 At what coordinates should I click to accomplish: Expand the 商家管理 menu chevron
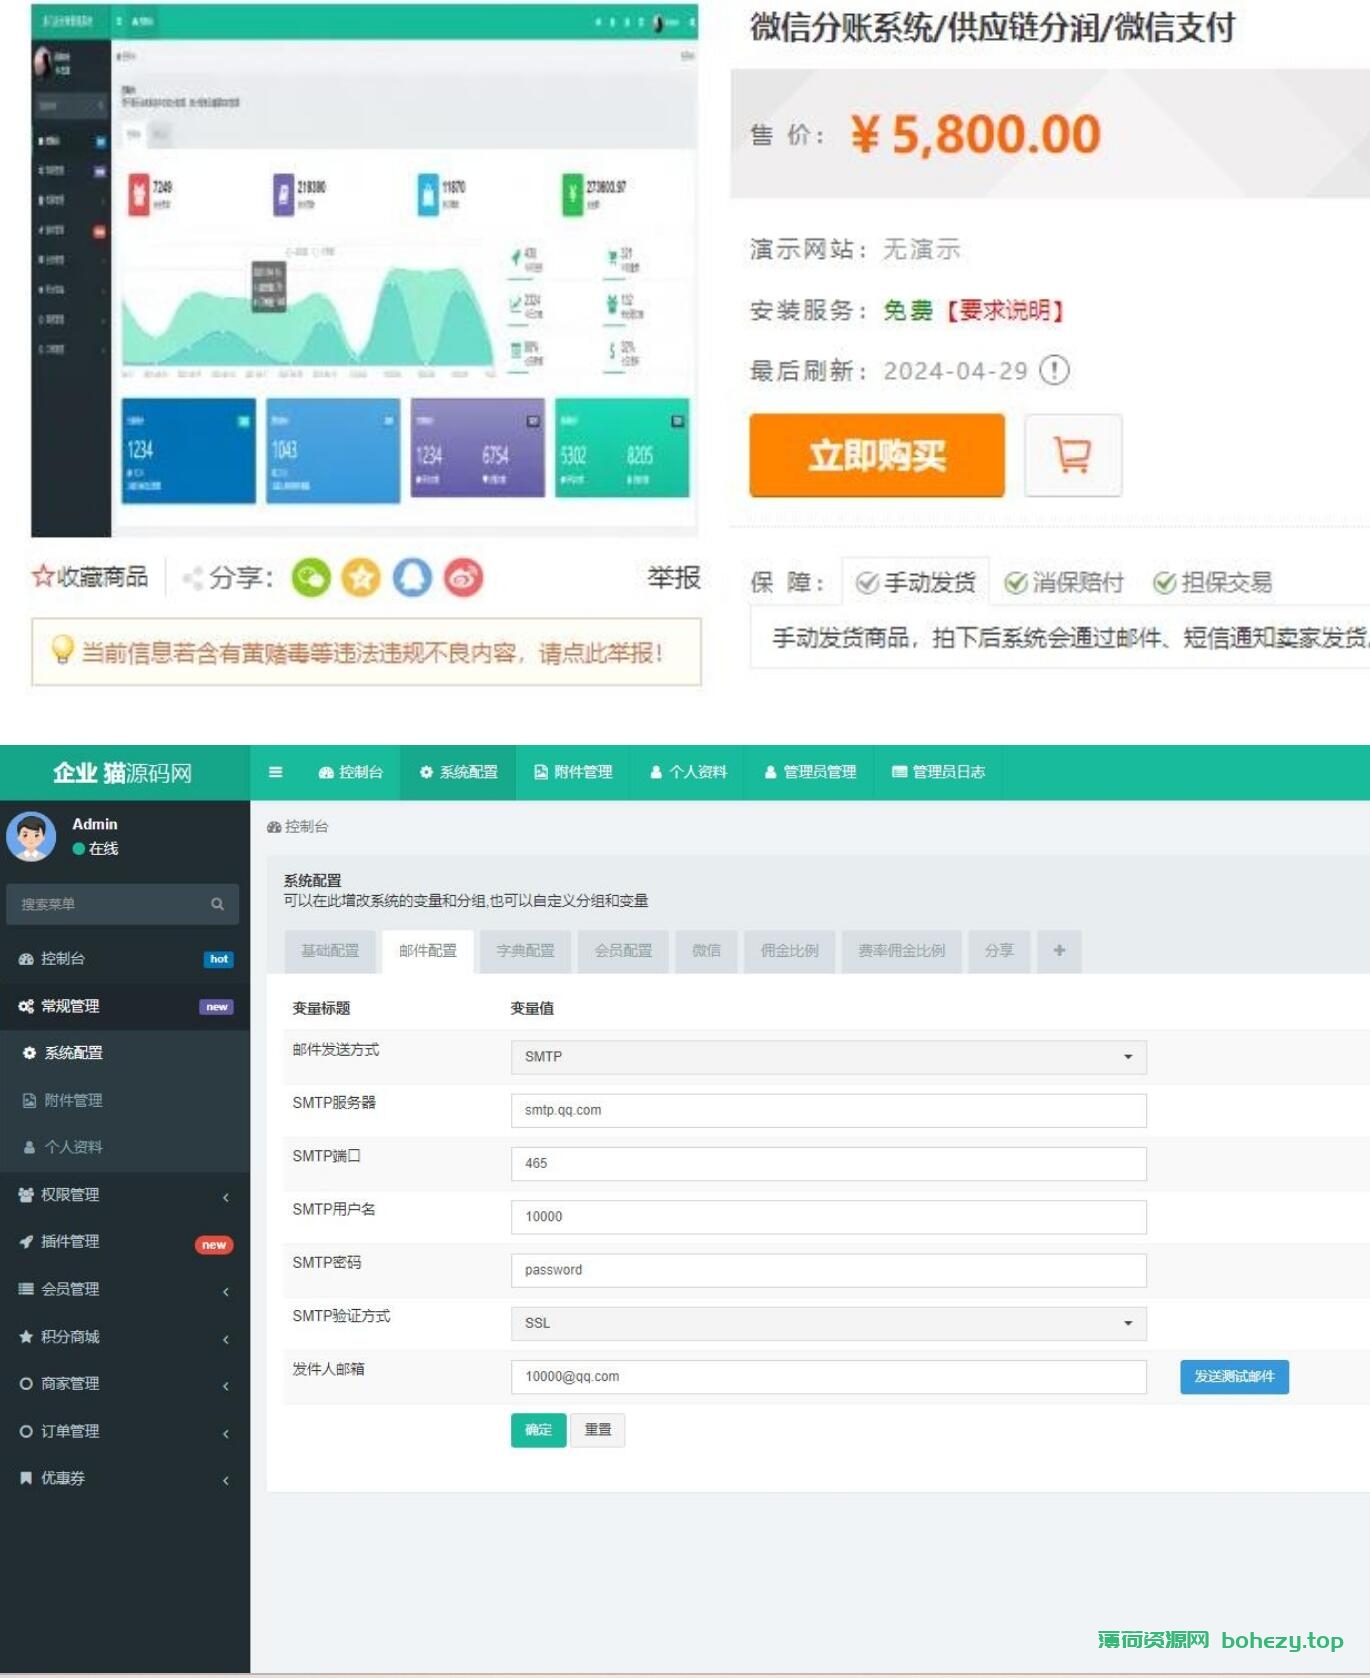click(226, 1385)
